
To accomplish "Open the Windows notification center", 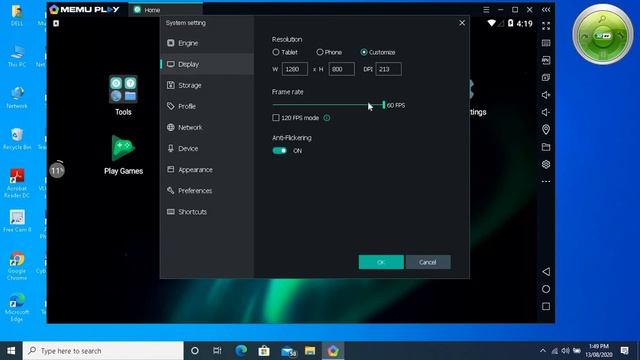I will point(624,351).
